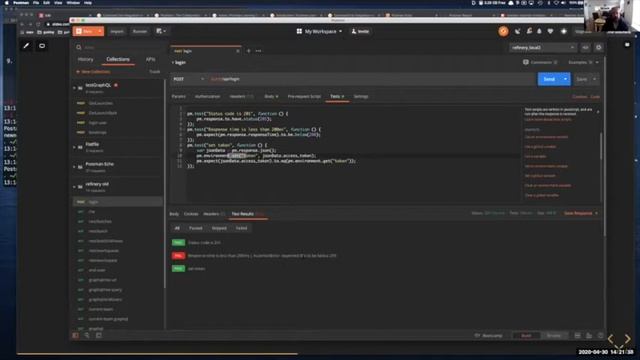The width and height of the screenshot is (640, 360).
Task: Click the Invite button
Action: 360,31
